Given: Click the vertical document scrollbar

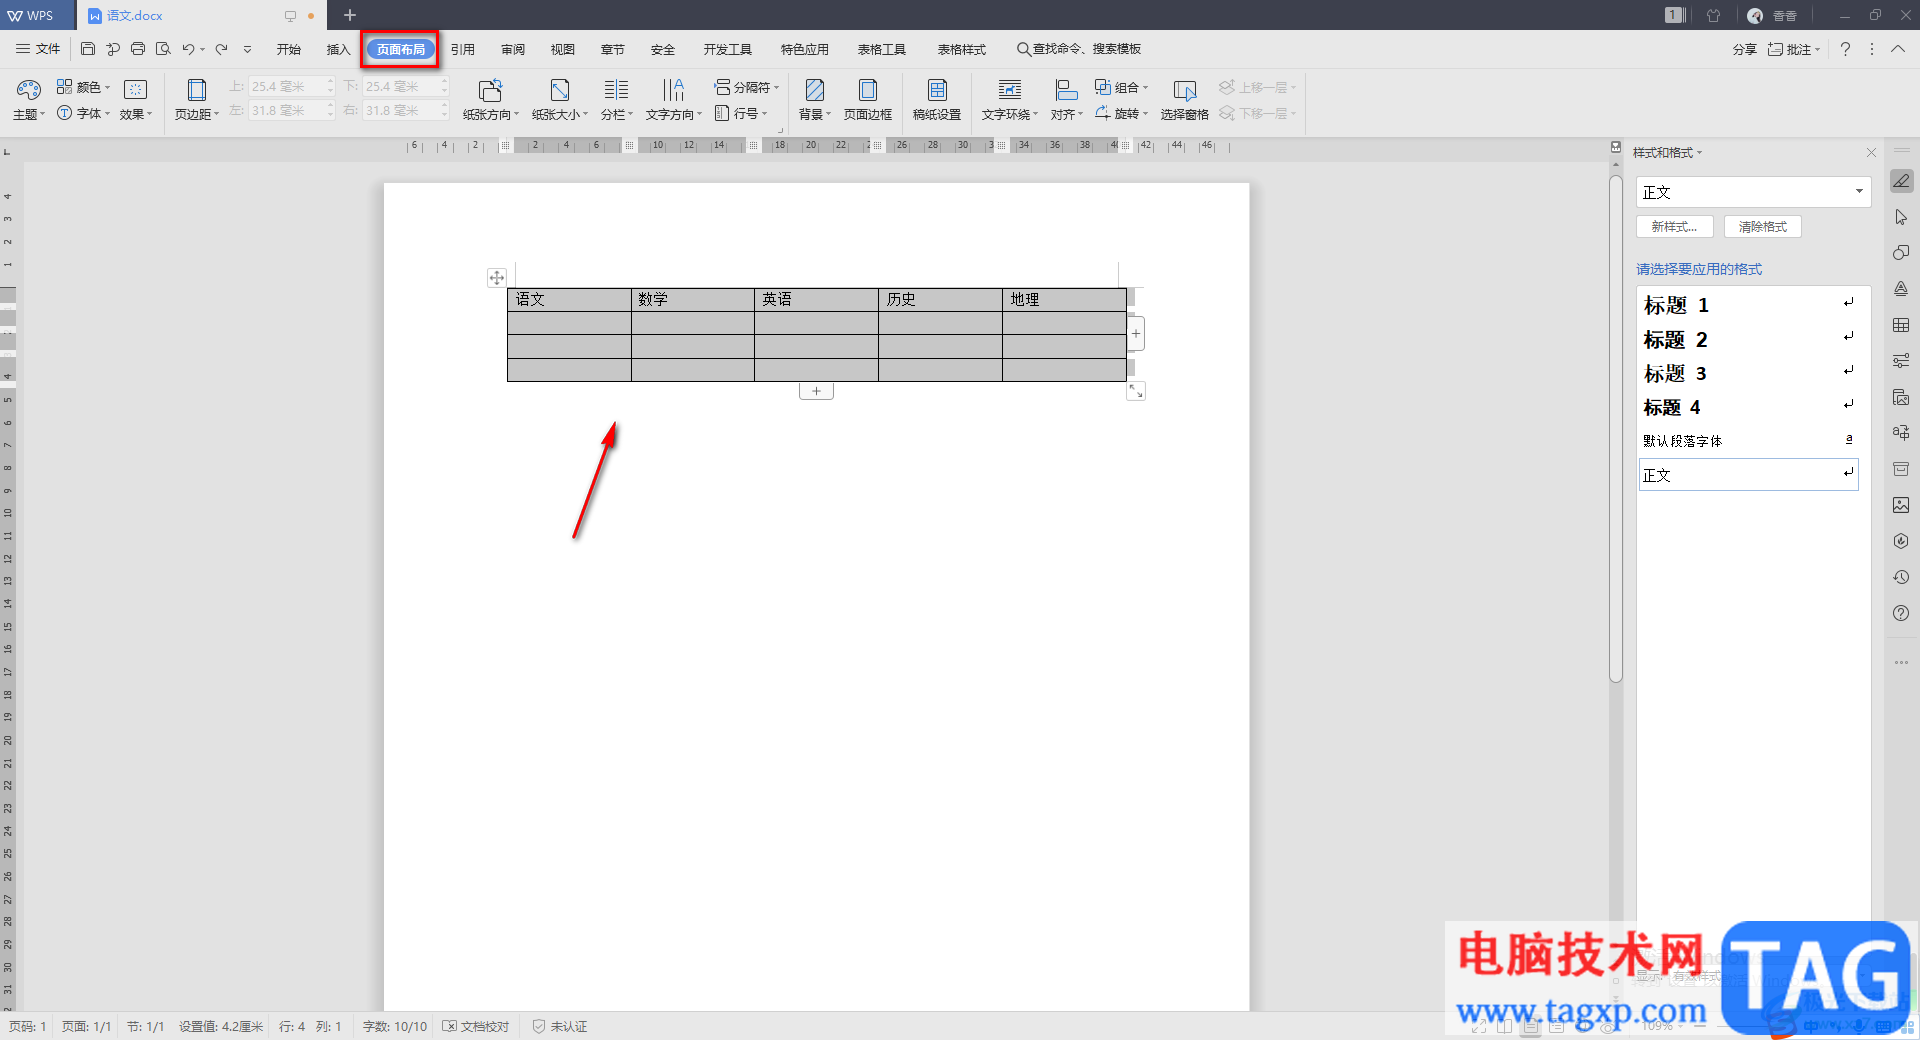Looking at the screenshot, I should coord(1615,430).
